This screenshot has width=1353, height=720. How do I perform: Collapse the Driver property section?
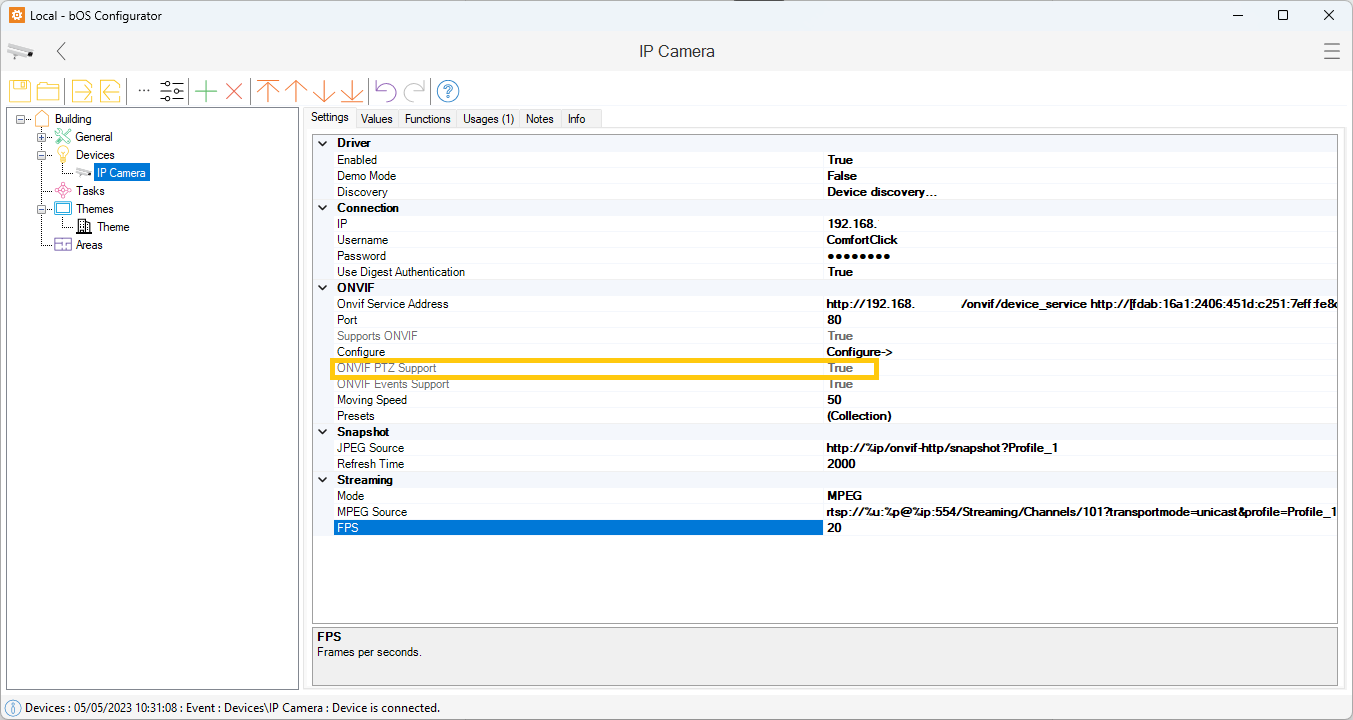click(x=323, y=143)
